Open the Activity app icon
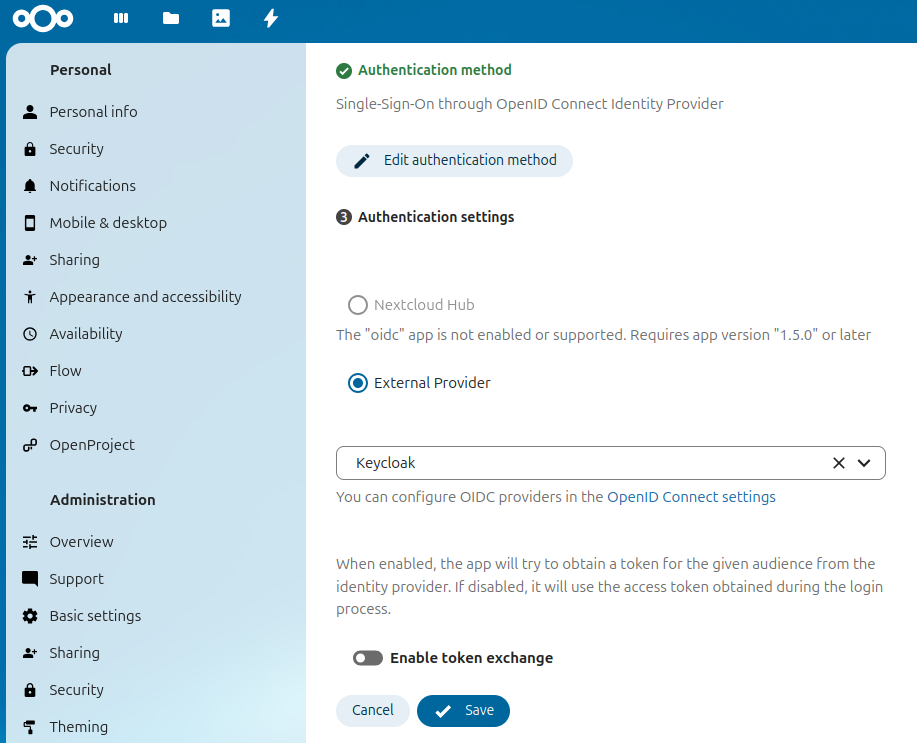The height and width of the screenshot is (743, 917). (x=270, y=18)
